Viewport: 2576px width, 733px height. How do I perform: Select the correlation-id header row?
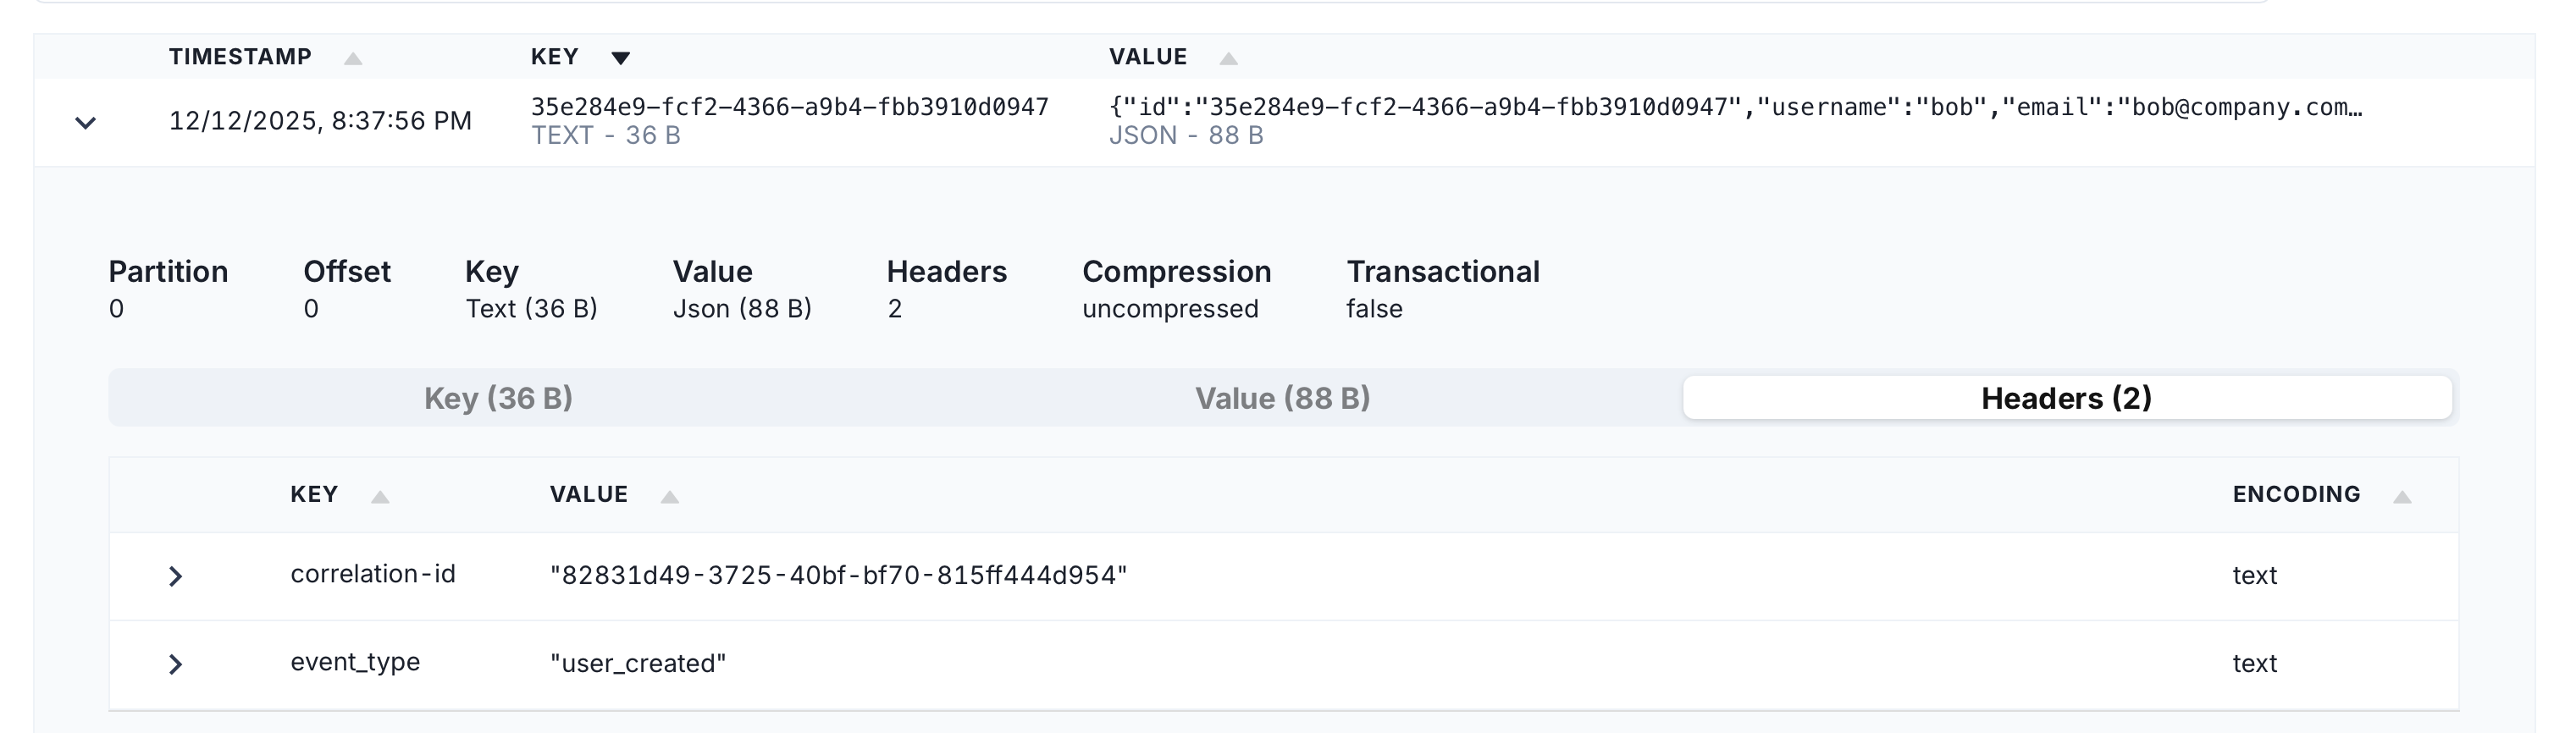(374, 575)
